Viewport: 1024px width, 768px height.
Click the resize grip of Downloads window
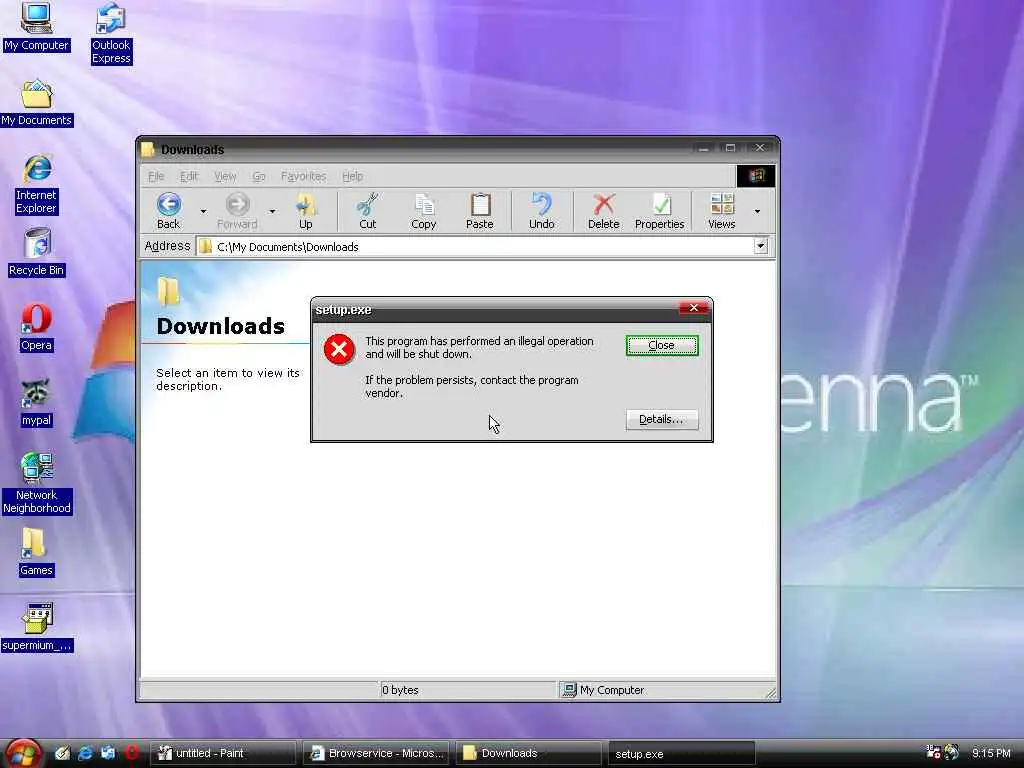coord(770,693)
